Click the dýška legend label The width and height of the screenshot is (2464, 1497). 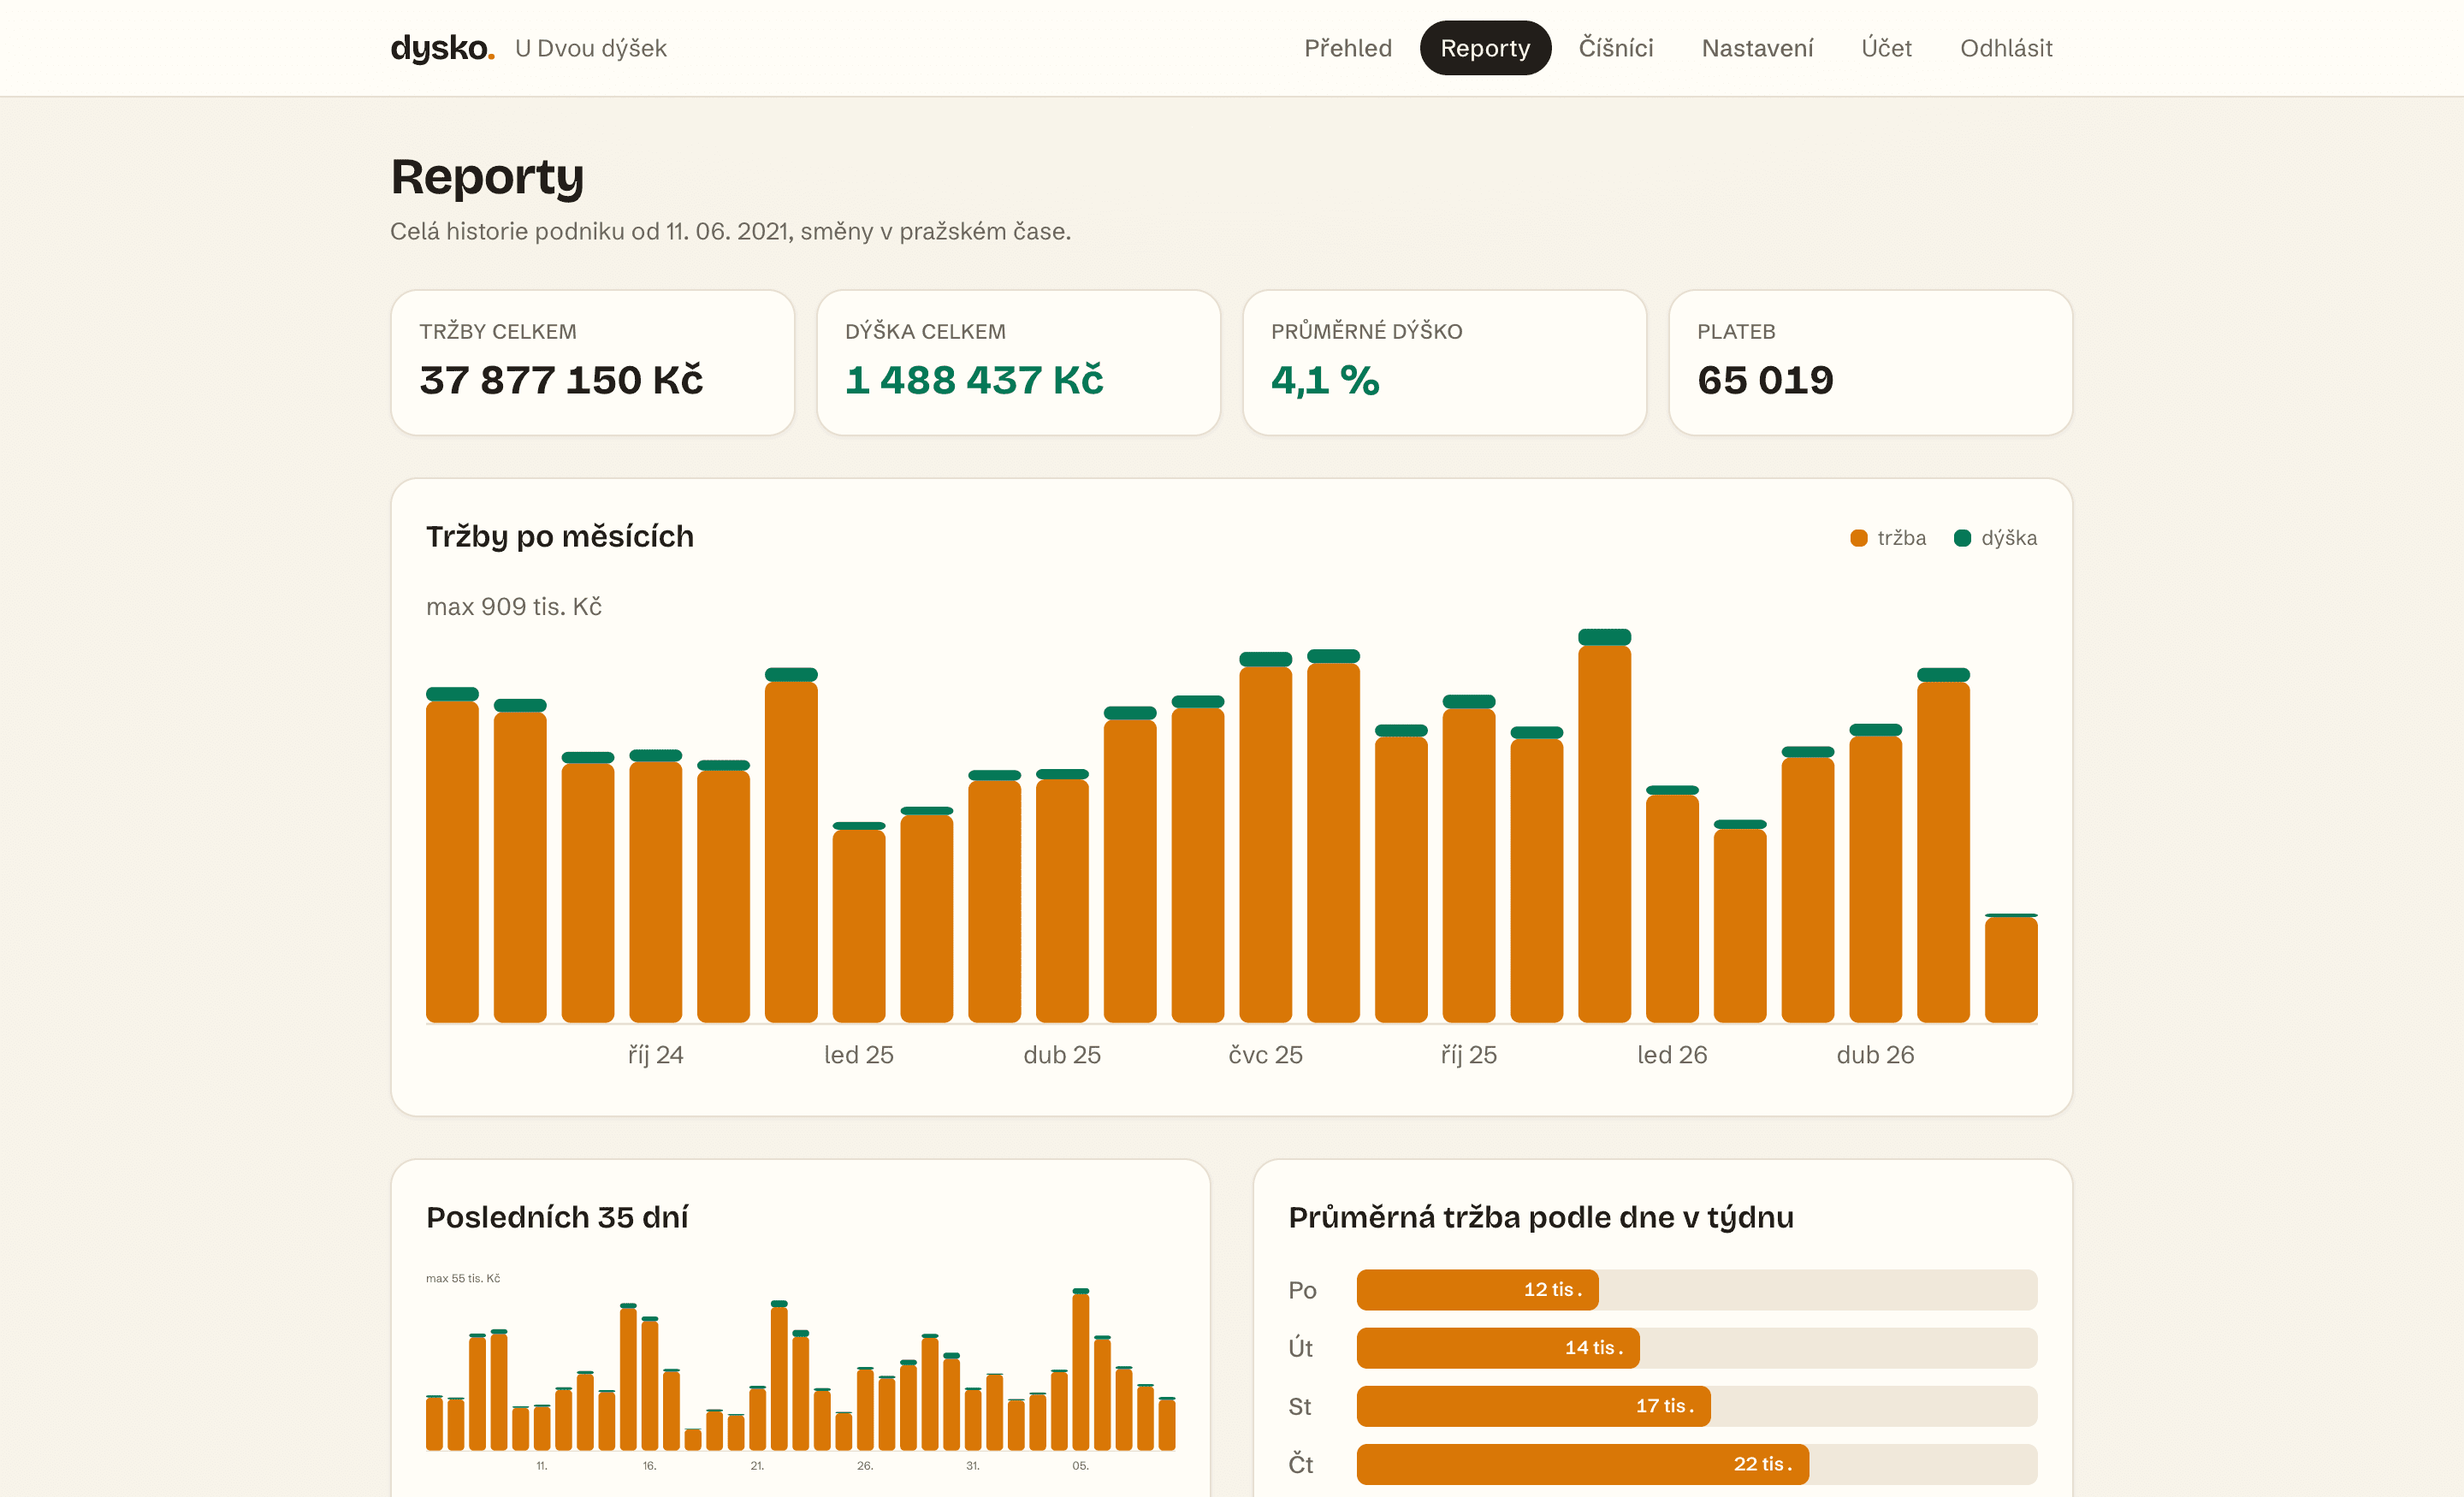tap(2008, 538)
